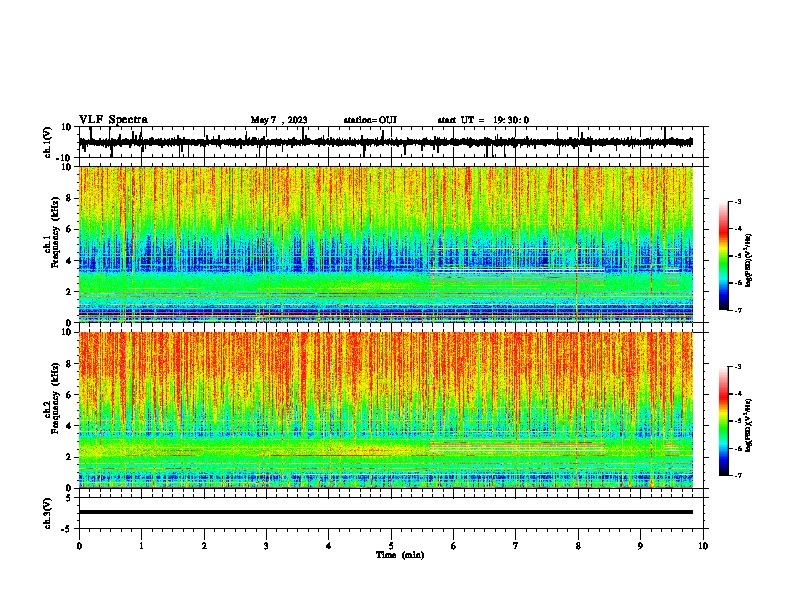Click the 'ch.3(V)' axis label
792x612 pixels.
(48, 513)
